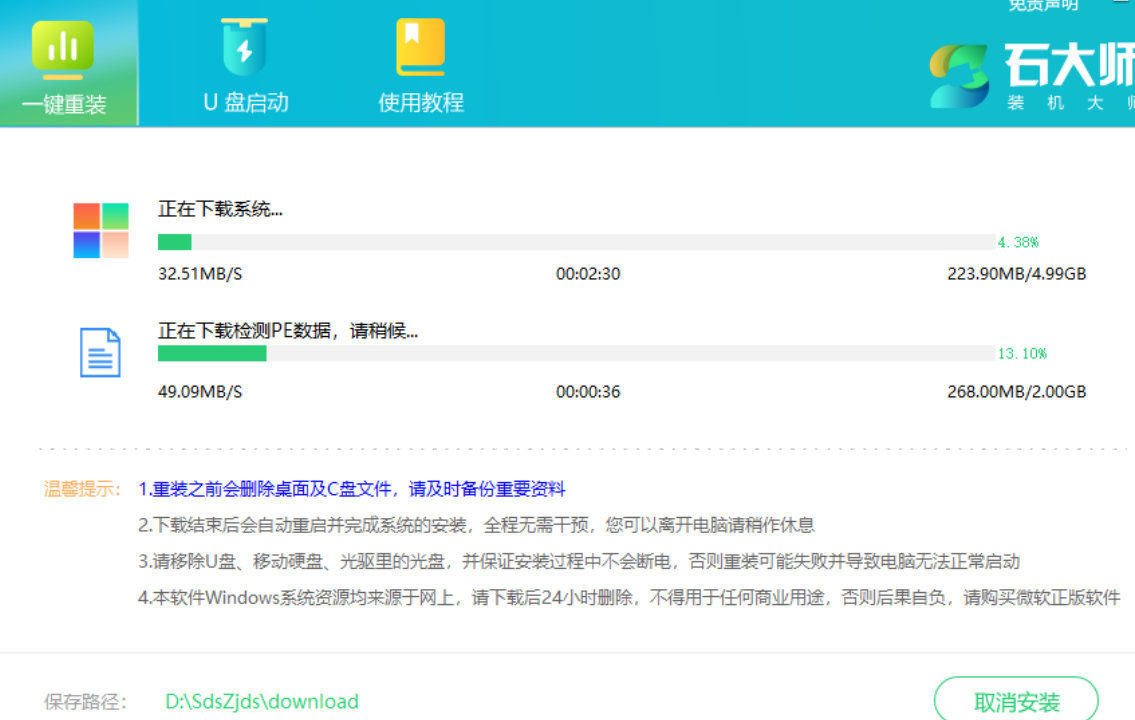Open the 免责声明 link at top
1135x720 pixels.
coord(1043,5)
